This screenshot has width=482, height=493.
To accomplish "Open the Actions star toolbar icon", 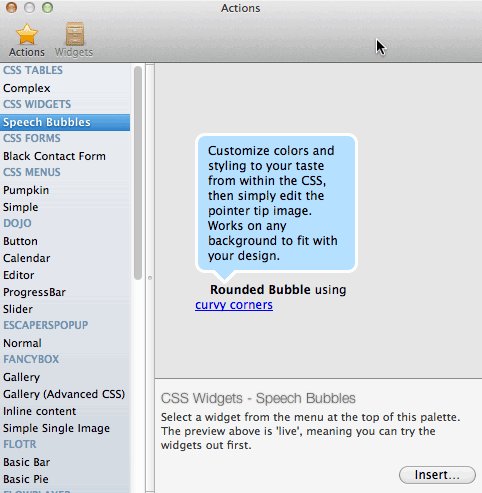I will pos(27,40).
